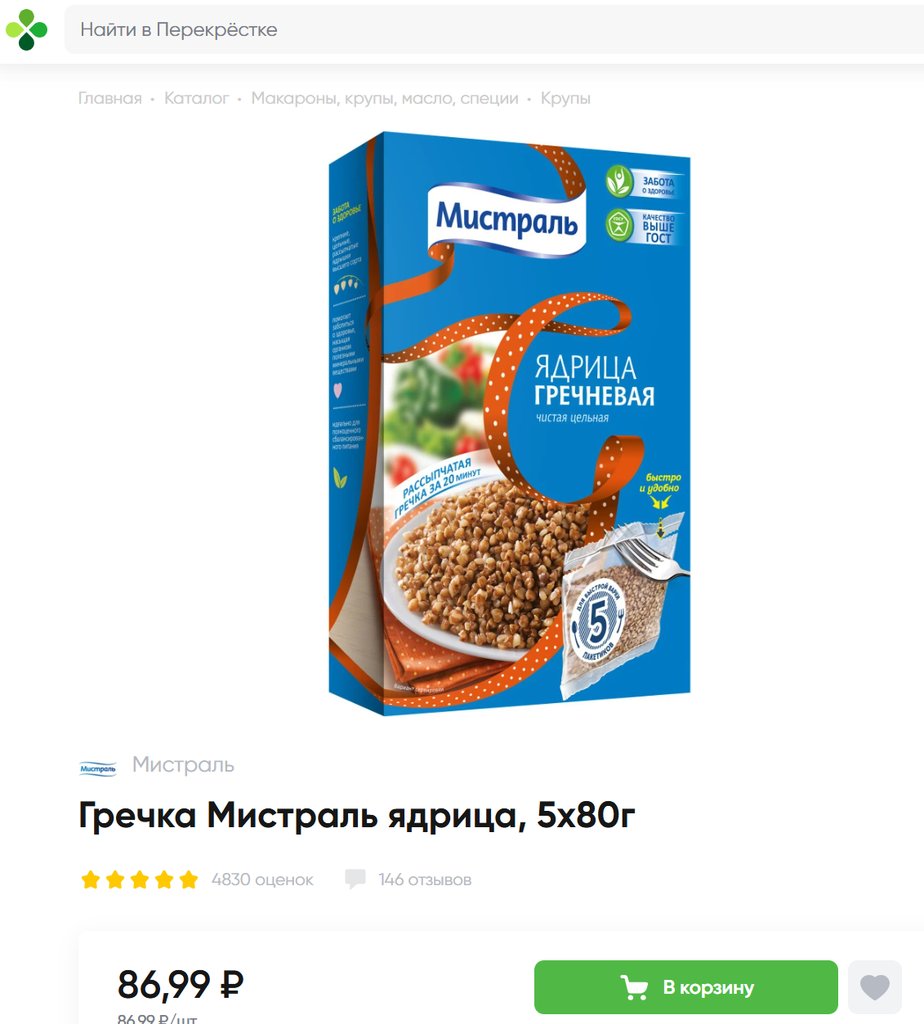Click the reviews speech bubble icon
Screen dimensions: 924x1024
(355, 879)
